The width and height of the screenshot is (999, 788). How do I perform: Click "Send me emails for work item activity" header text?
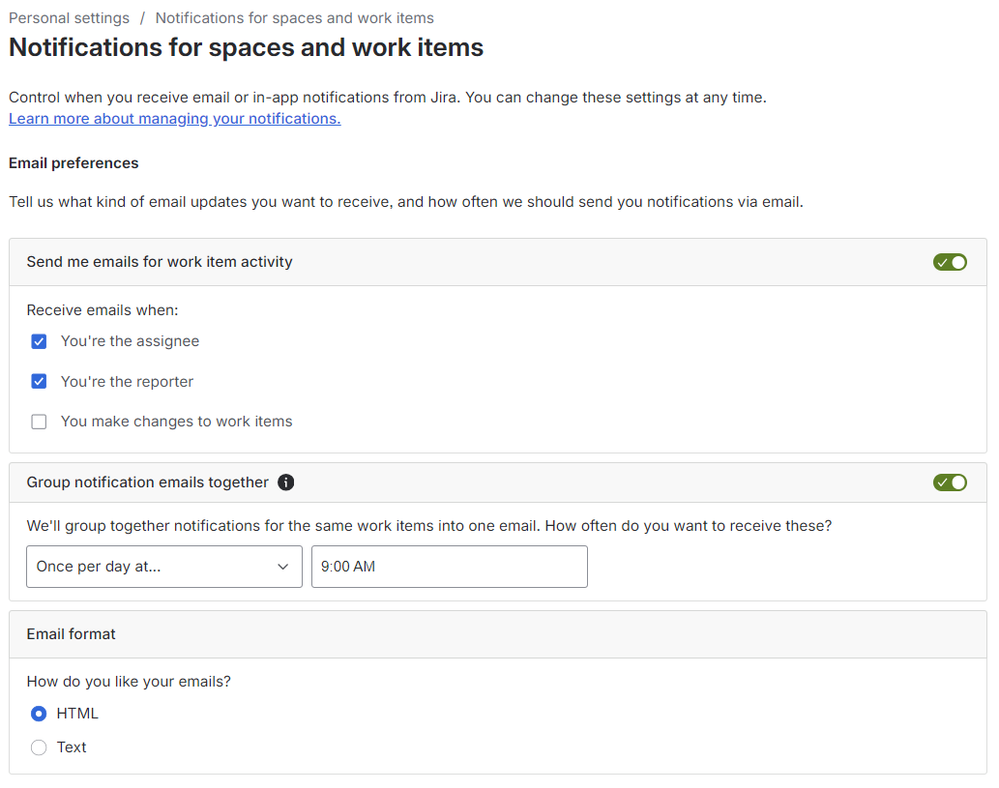(159, 262)
